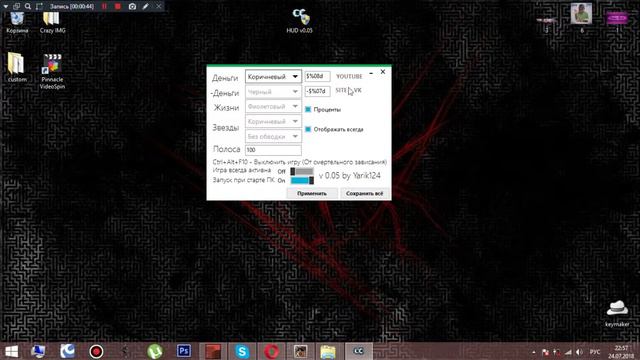Switch on the Игра всегда активна toggle
640x360 pixels.
click(302, 171)
